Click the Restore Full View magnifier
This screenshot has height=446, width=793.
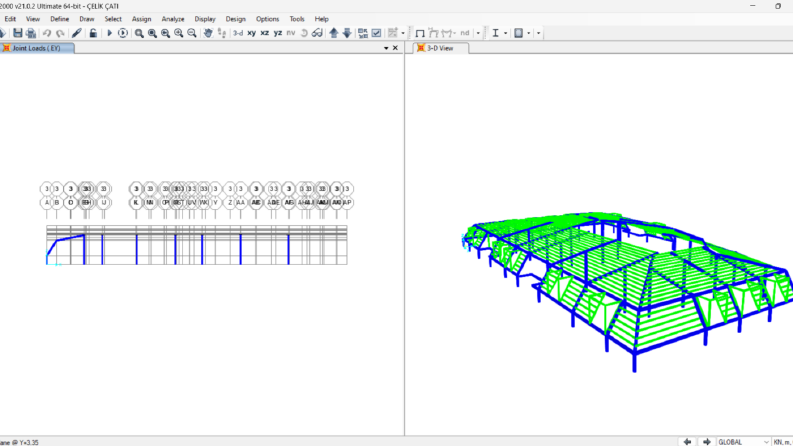tap(152, 33)
